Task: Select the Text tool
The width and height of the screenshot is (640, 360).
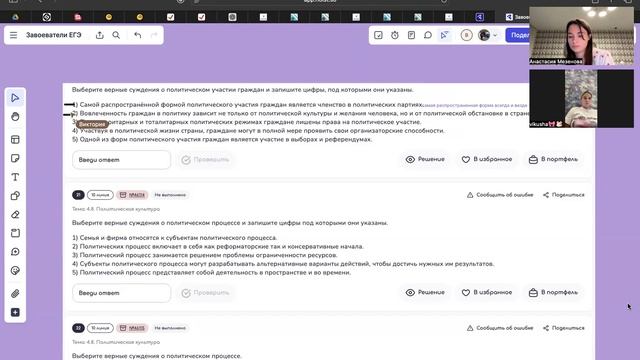Action: click(15, 177)
